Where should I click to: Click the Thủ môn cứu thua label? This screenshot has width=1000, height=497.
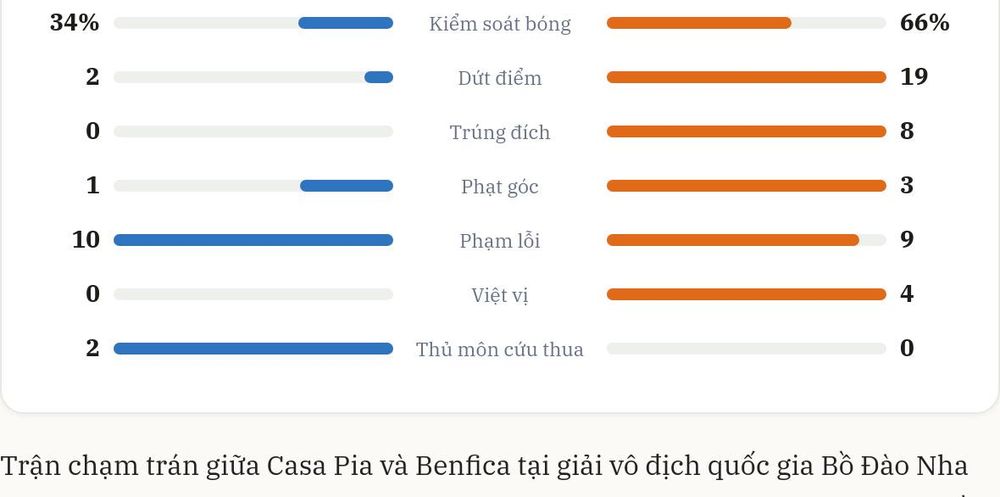(x=500, y=350)
